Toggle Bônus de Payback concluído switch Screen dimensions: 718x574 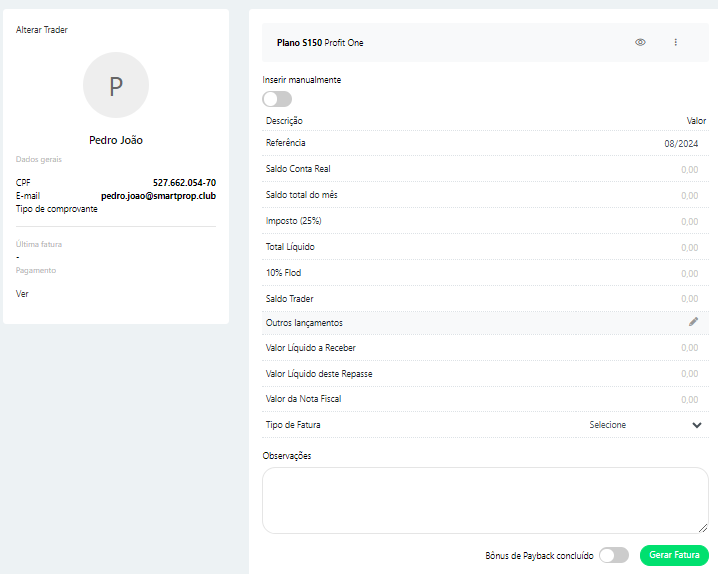613,555
